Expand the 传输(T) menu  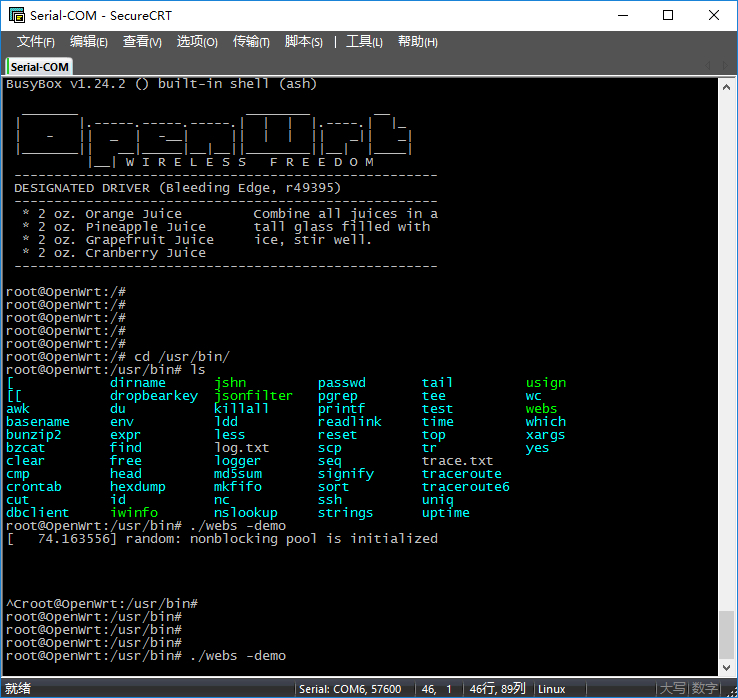point(251,41)
